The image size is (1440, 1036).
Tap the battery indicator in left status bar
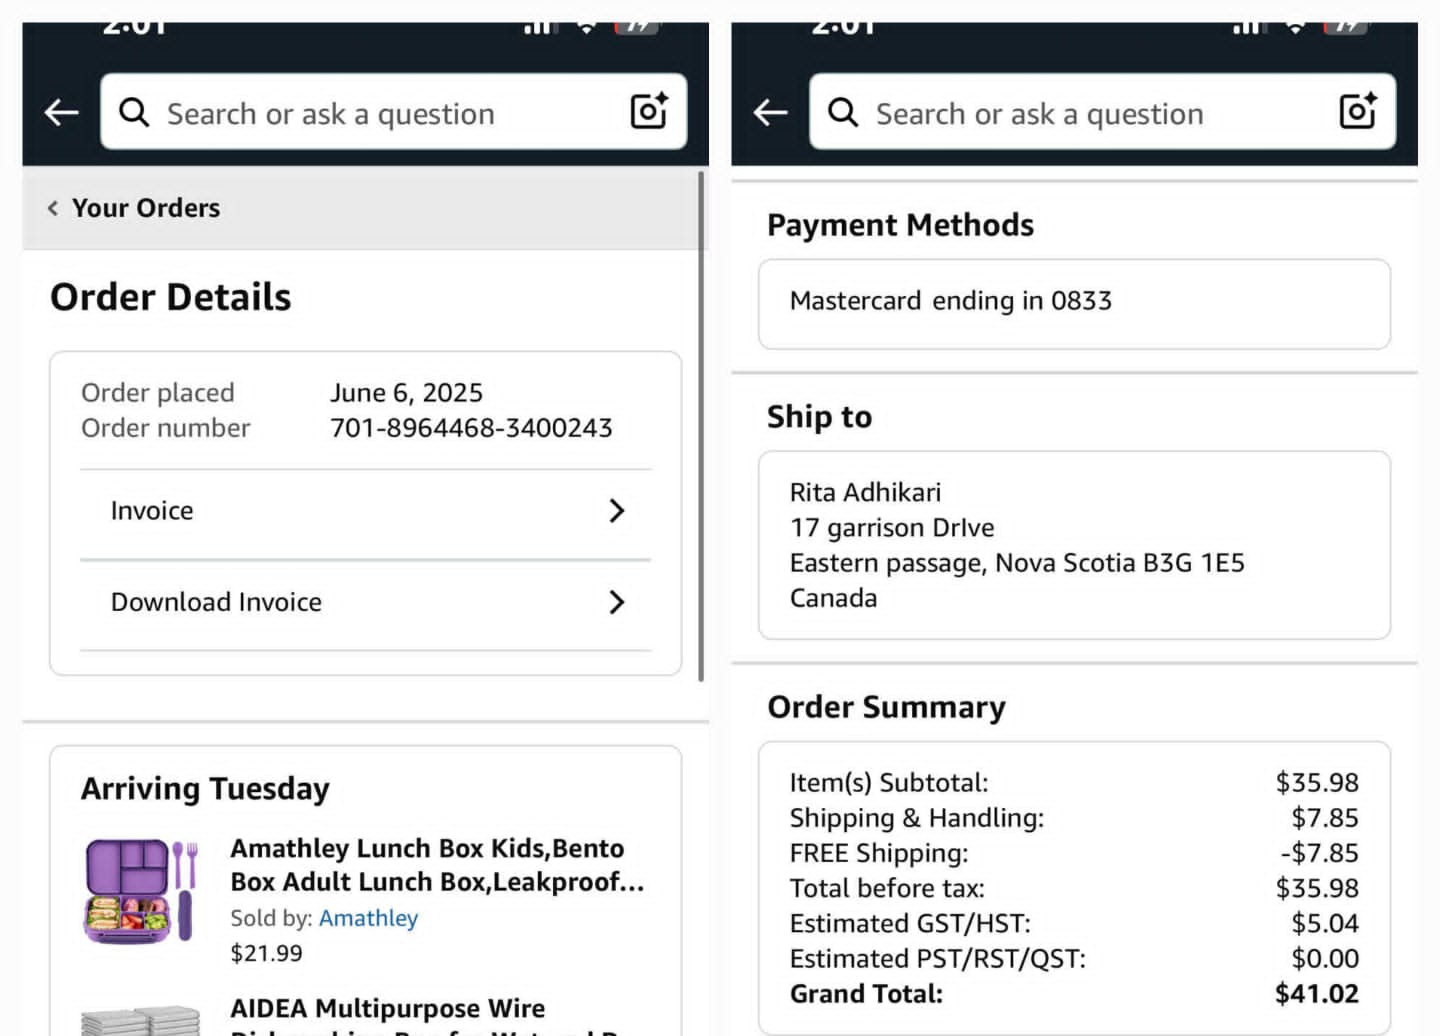point(636,26)
